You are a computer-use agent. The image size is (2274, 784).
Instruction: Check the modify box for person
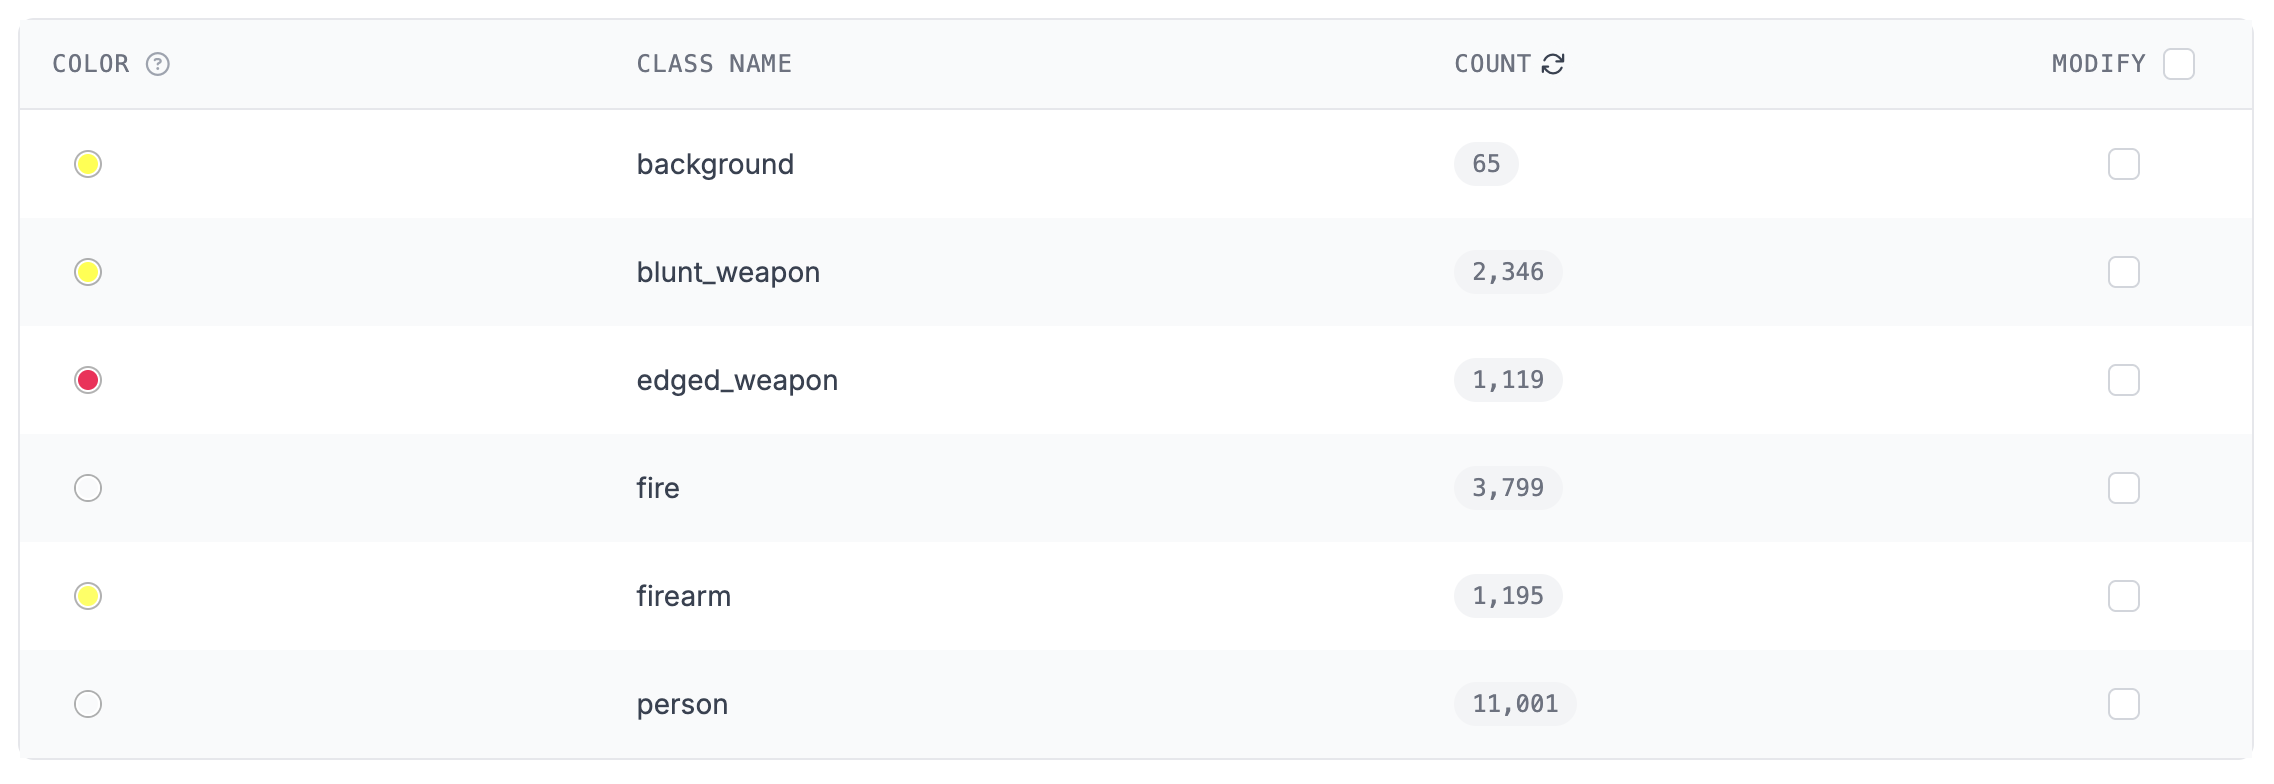click(x=2124, y=704)
